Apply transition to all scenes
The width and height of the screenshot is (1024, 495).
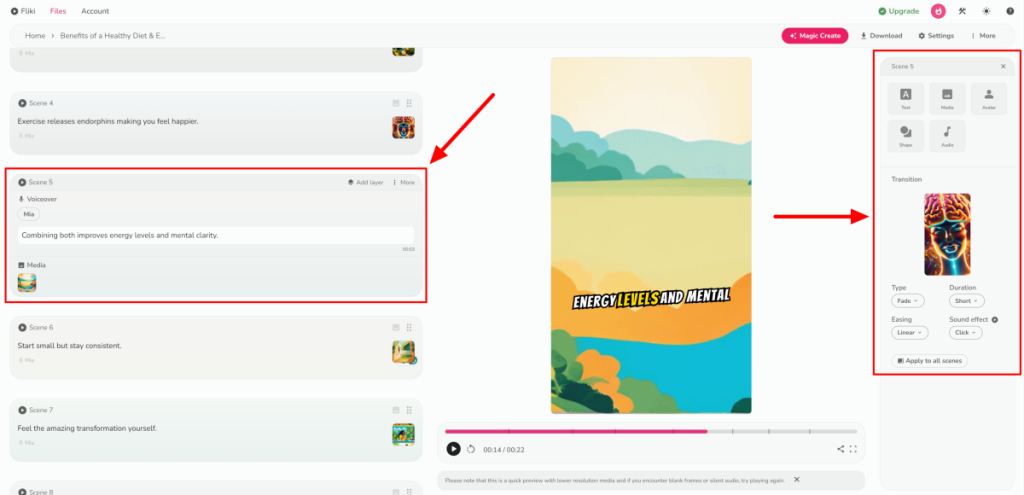(929, 360)
